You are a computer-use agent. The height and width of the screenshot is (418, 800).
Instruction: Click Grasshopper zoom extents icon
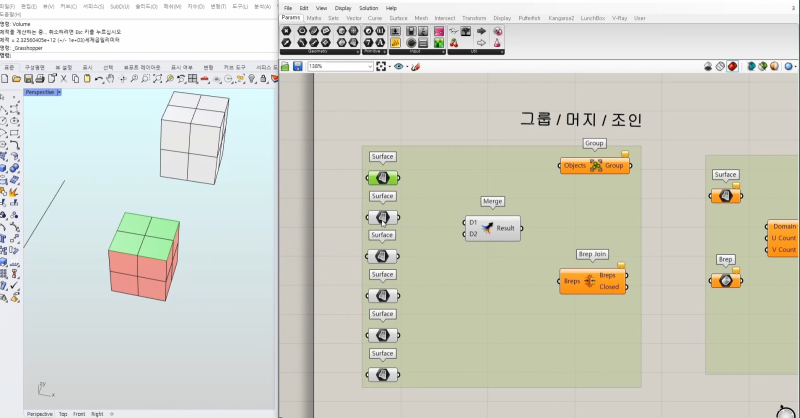pyautogui.click(x=381, y=66)
